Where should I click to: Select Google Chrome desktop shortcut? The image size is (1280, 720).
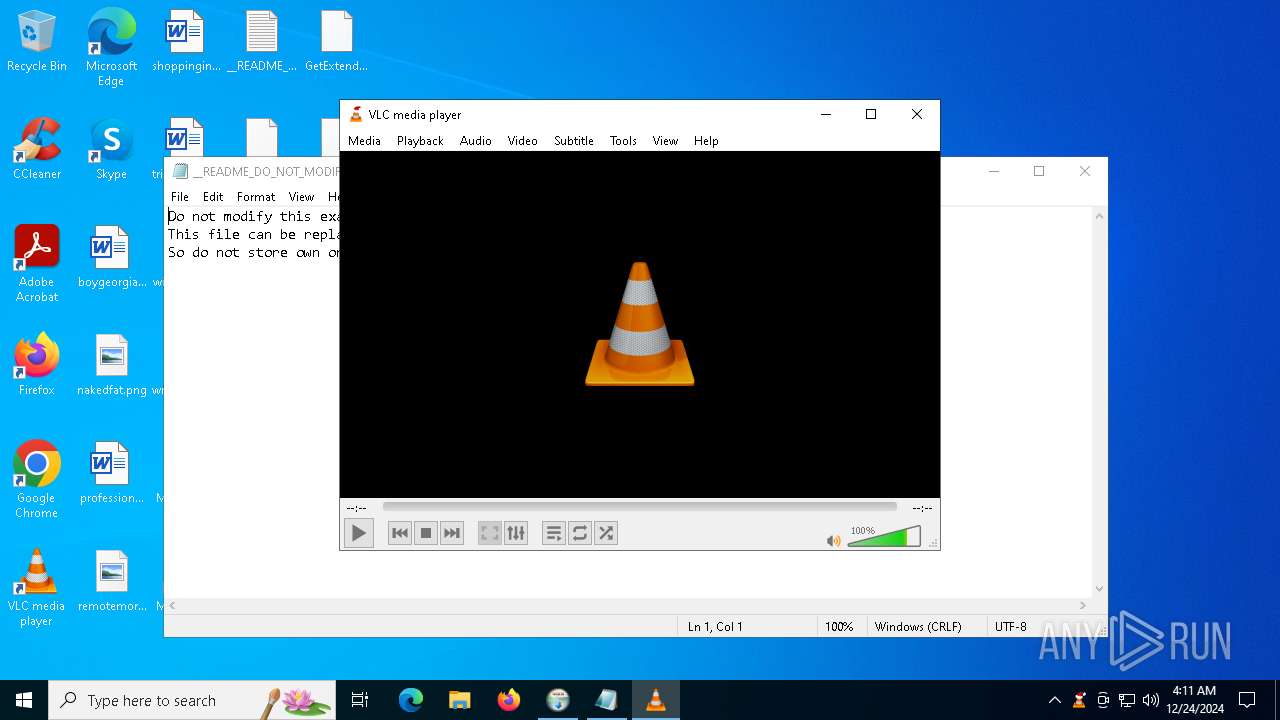[x=37, y=479]
